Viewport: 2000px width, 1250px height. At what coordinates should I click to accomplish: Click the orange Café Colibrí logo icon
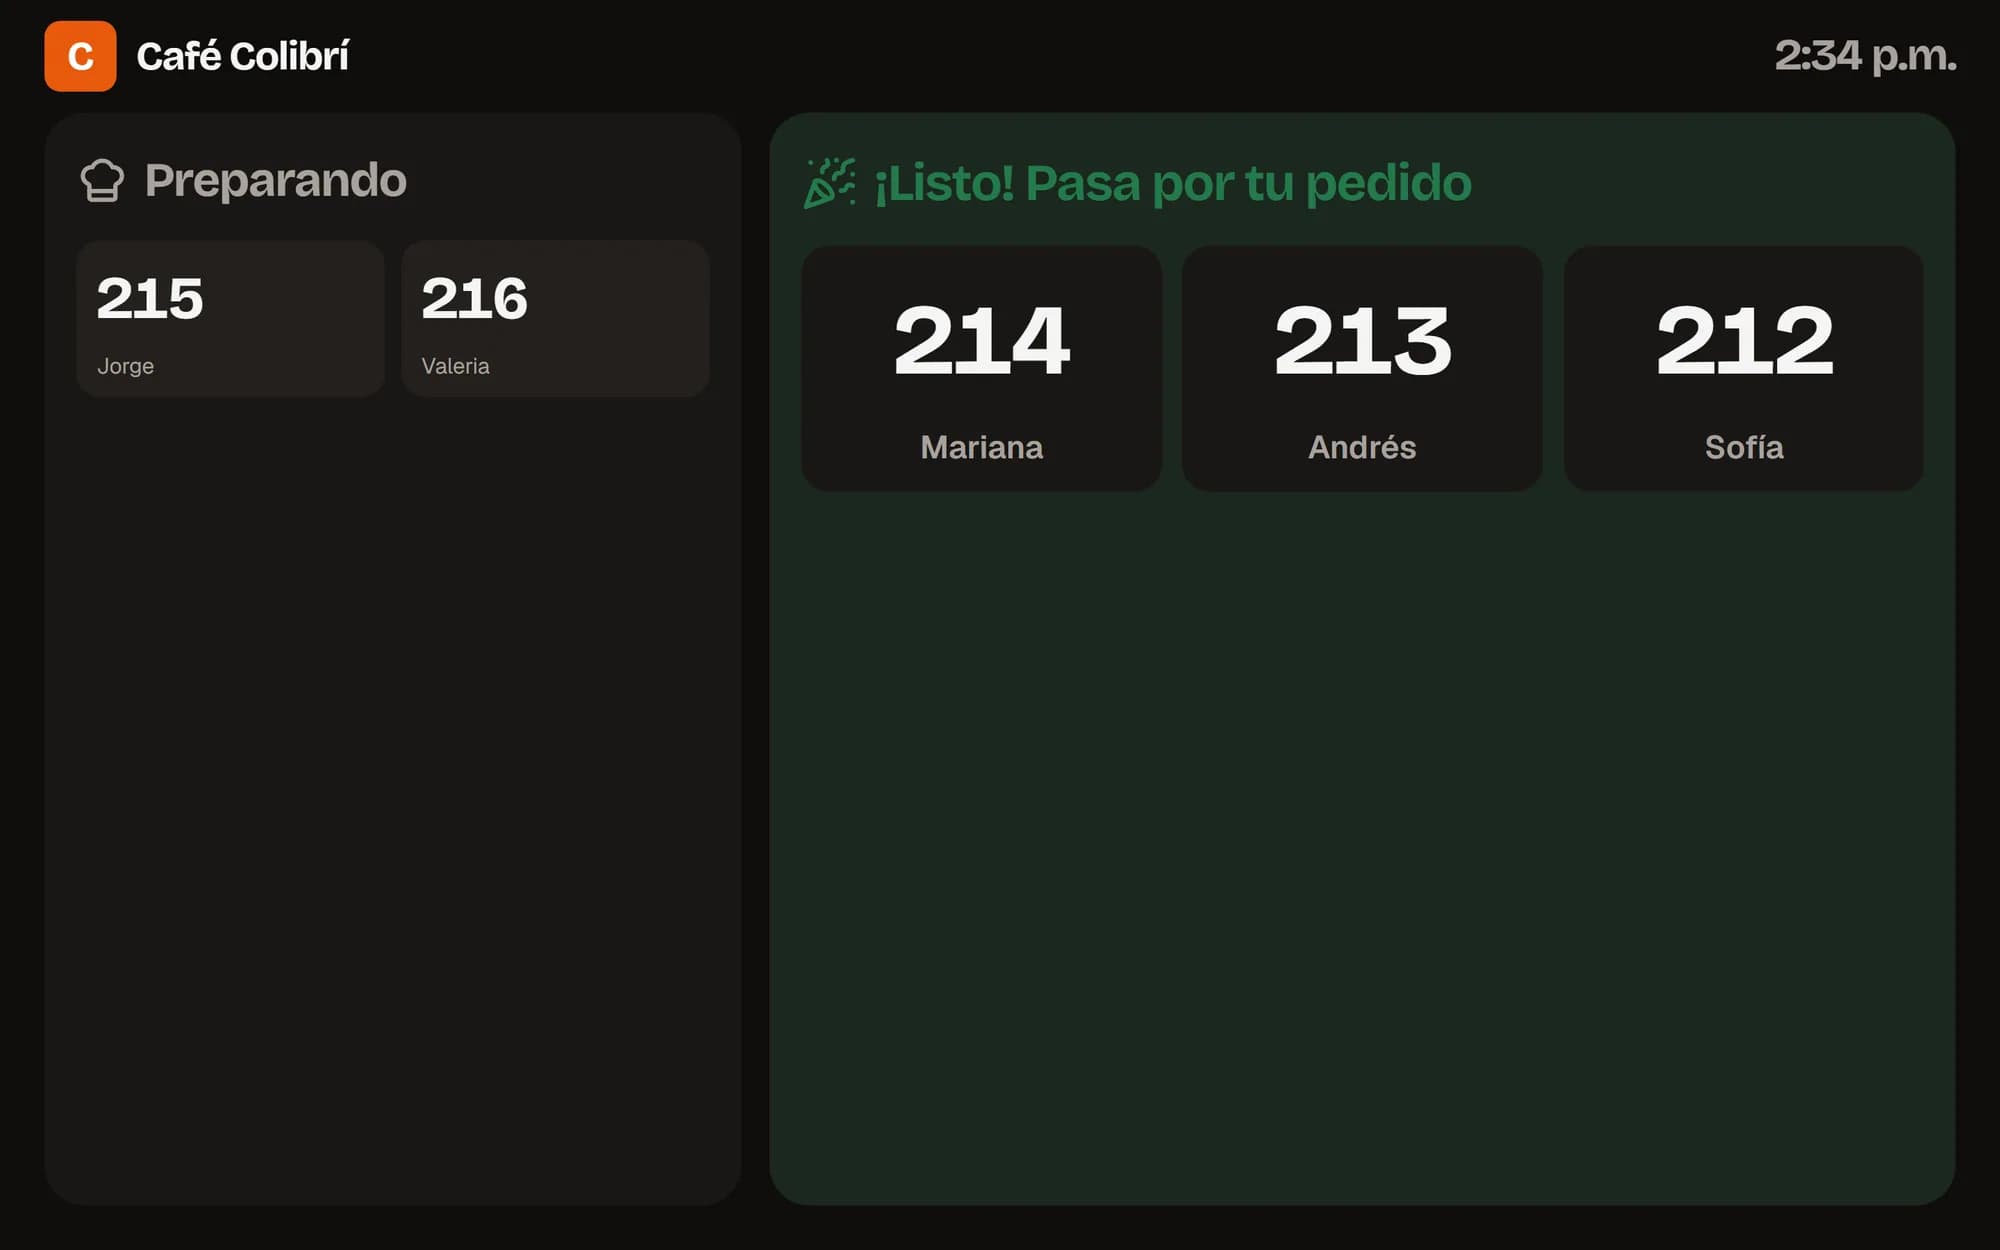80,56
